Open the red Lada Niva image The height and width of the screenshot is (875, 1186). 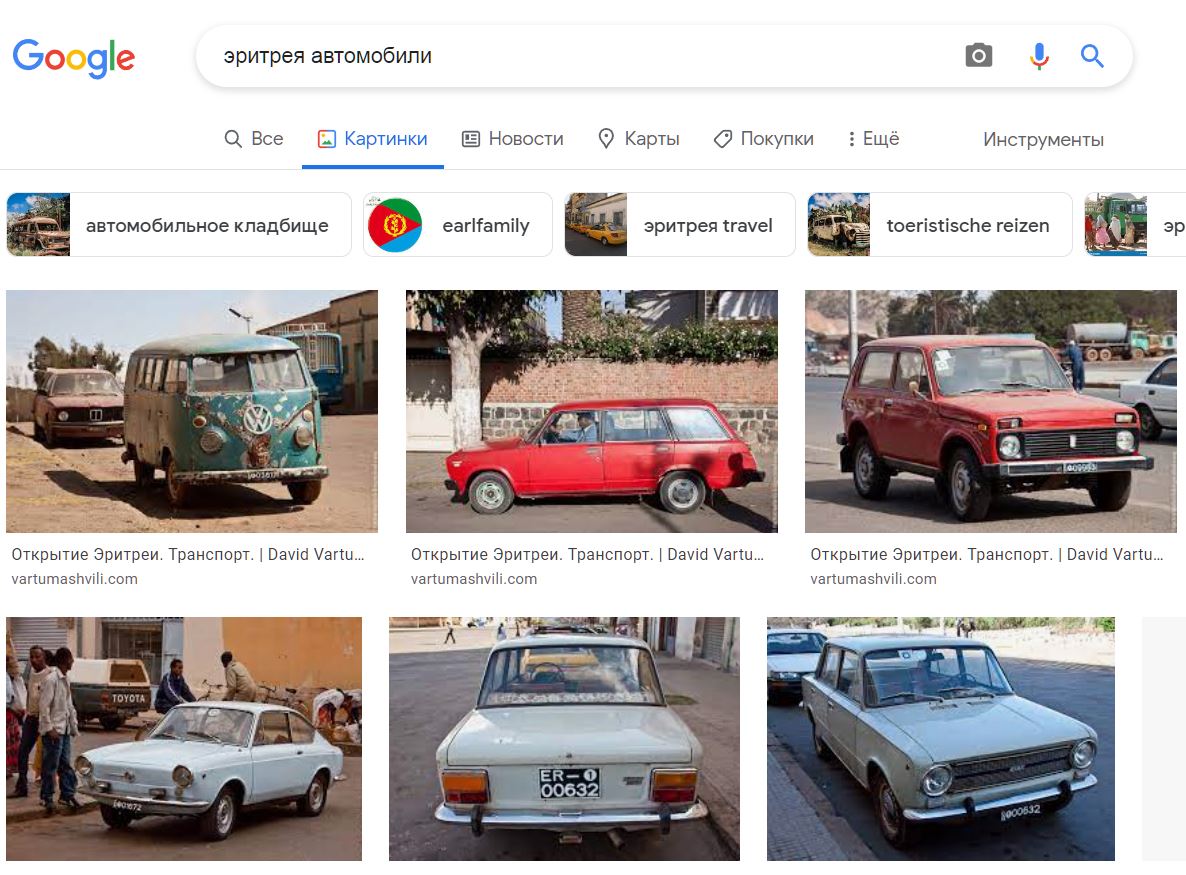click(991, 411)
